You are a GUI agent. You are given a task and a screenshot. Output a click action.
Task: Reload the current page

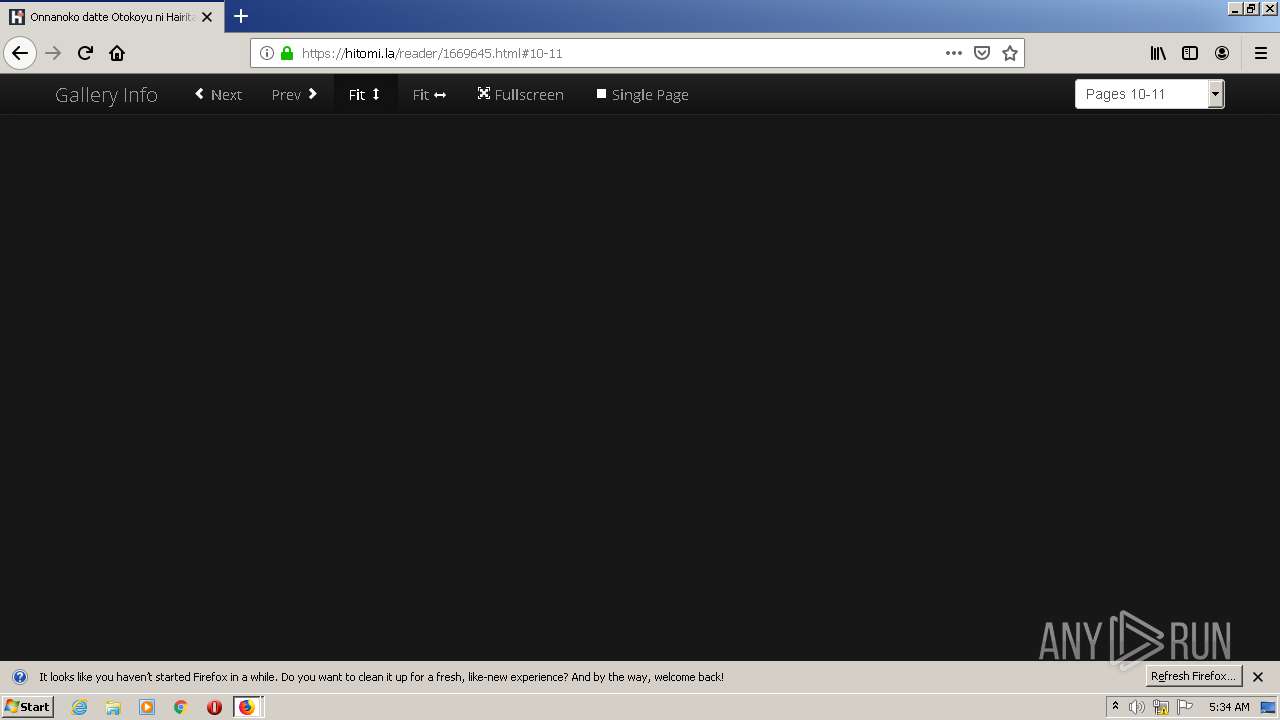(85, 53)
